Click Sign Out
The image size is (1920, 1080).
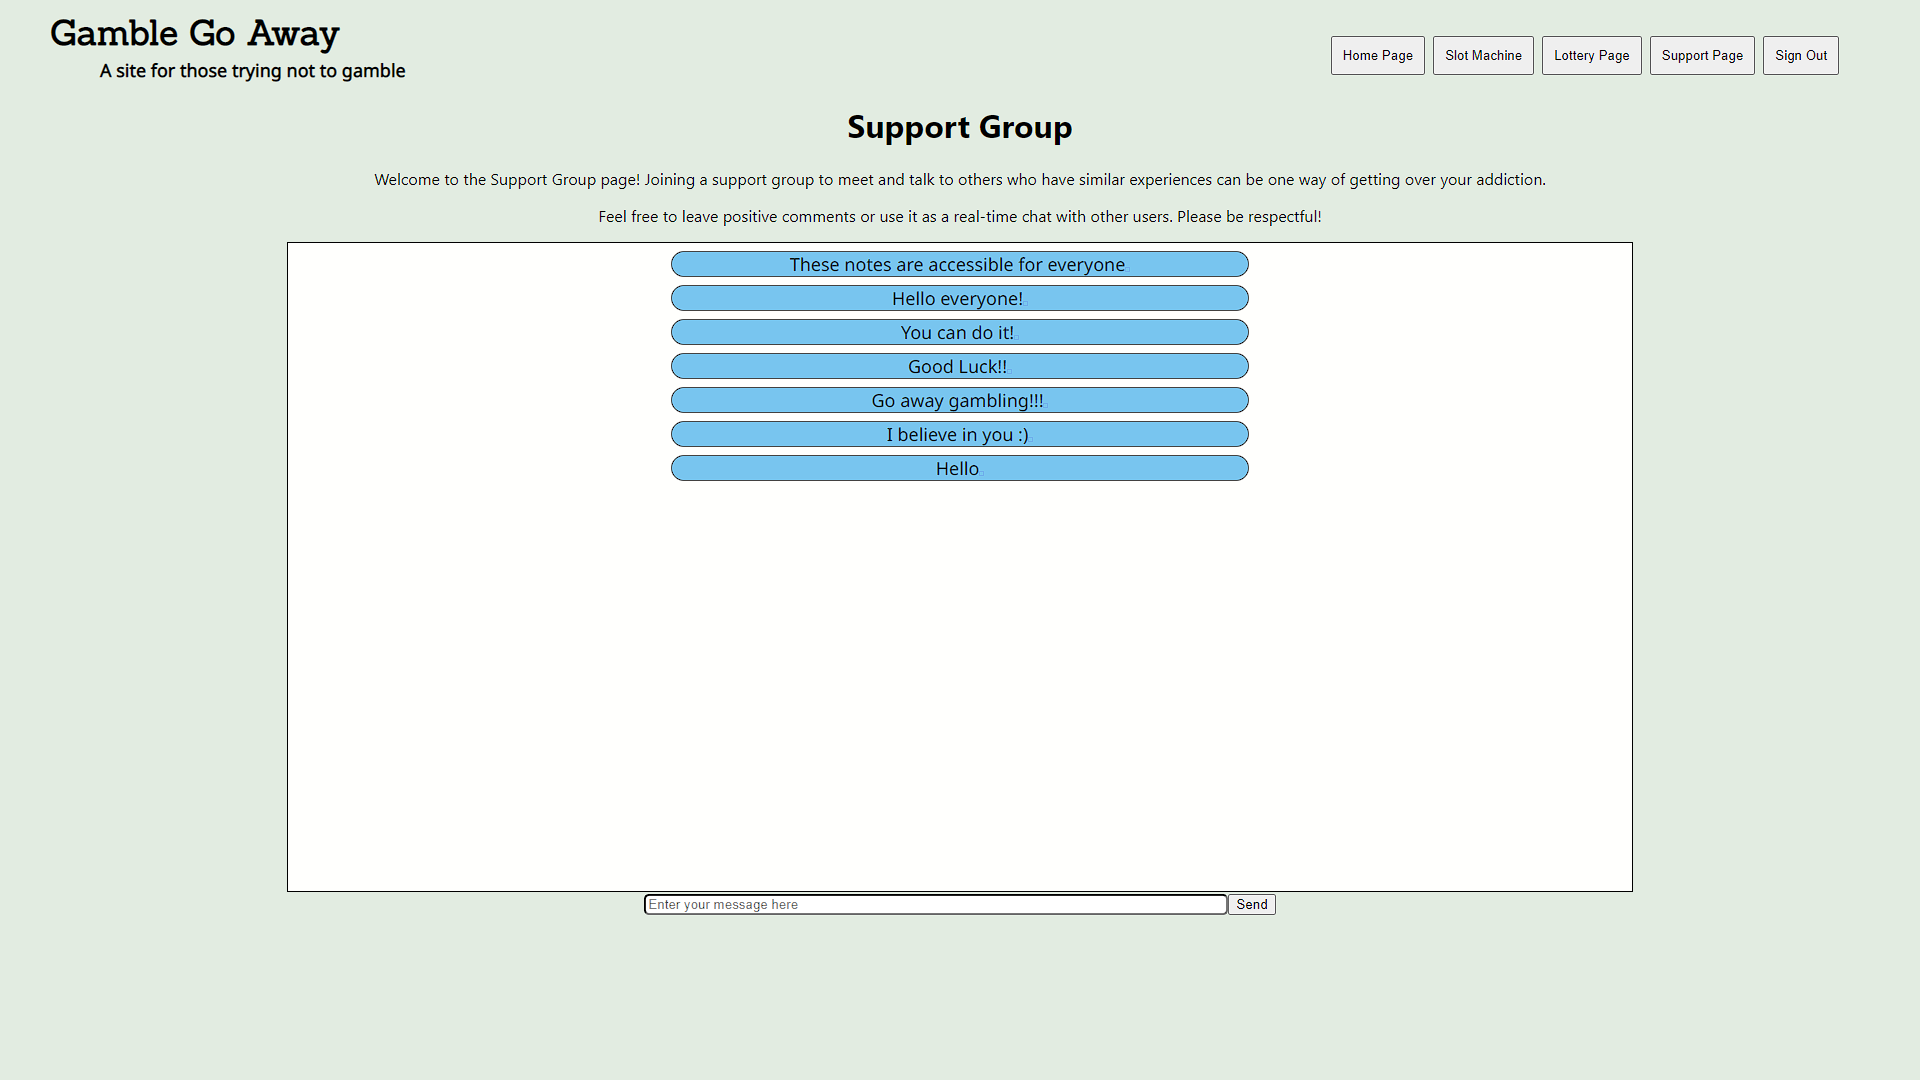[1800, 56]
